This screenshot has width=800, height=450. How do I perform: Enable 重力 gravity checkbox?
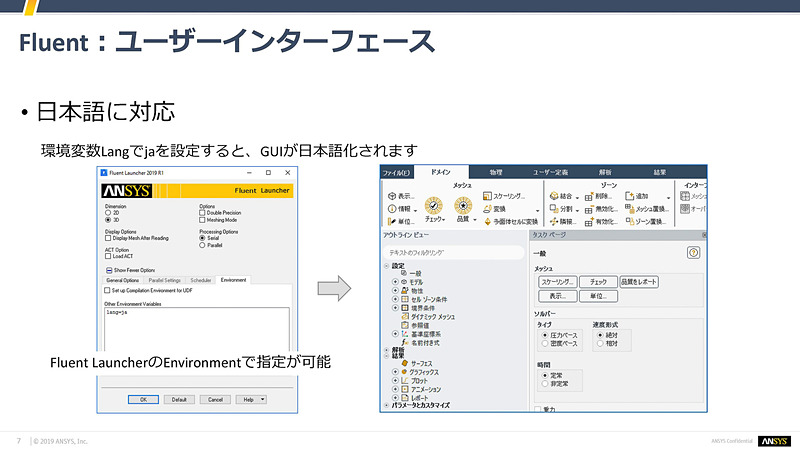[x=538, y=409]
